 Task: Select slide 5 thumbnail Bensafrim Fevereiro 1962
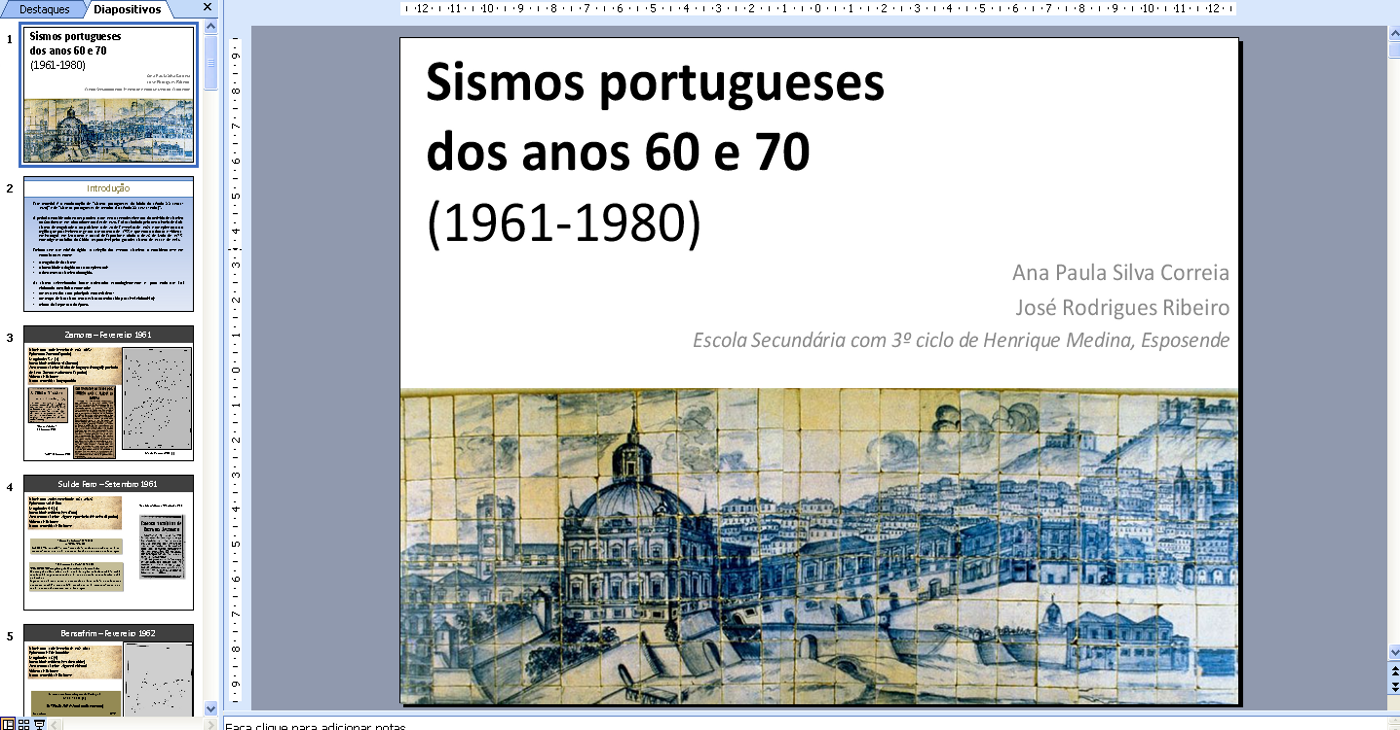109,670
